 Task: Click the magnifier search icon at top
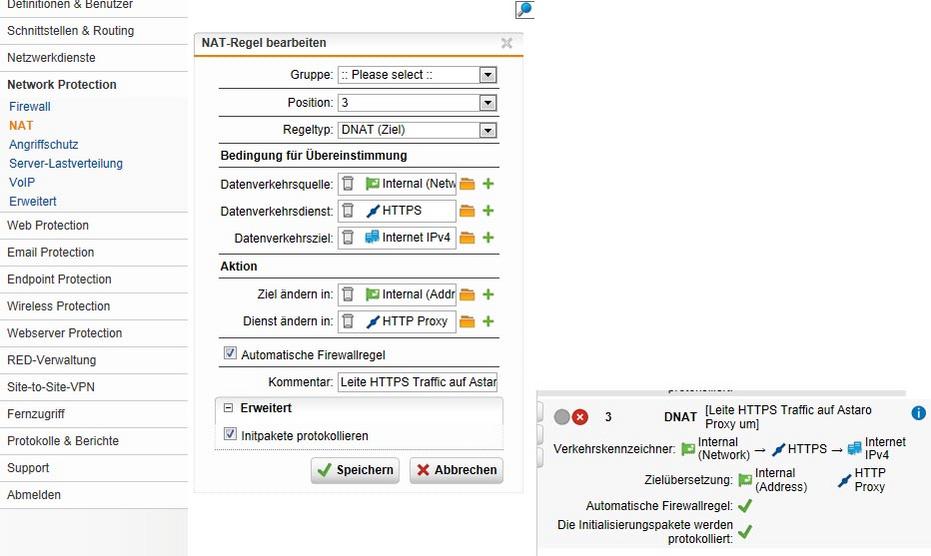tap(525, 10)
